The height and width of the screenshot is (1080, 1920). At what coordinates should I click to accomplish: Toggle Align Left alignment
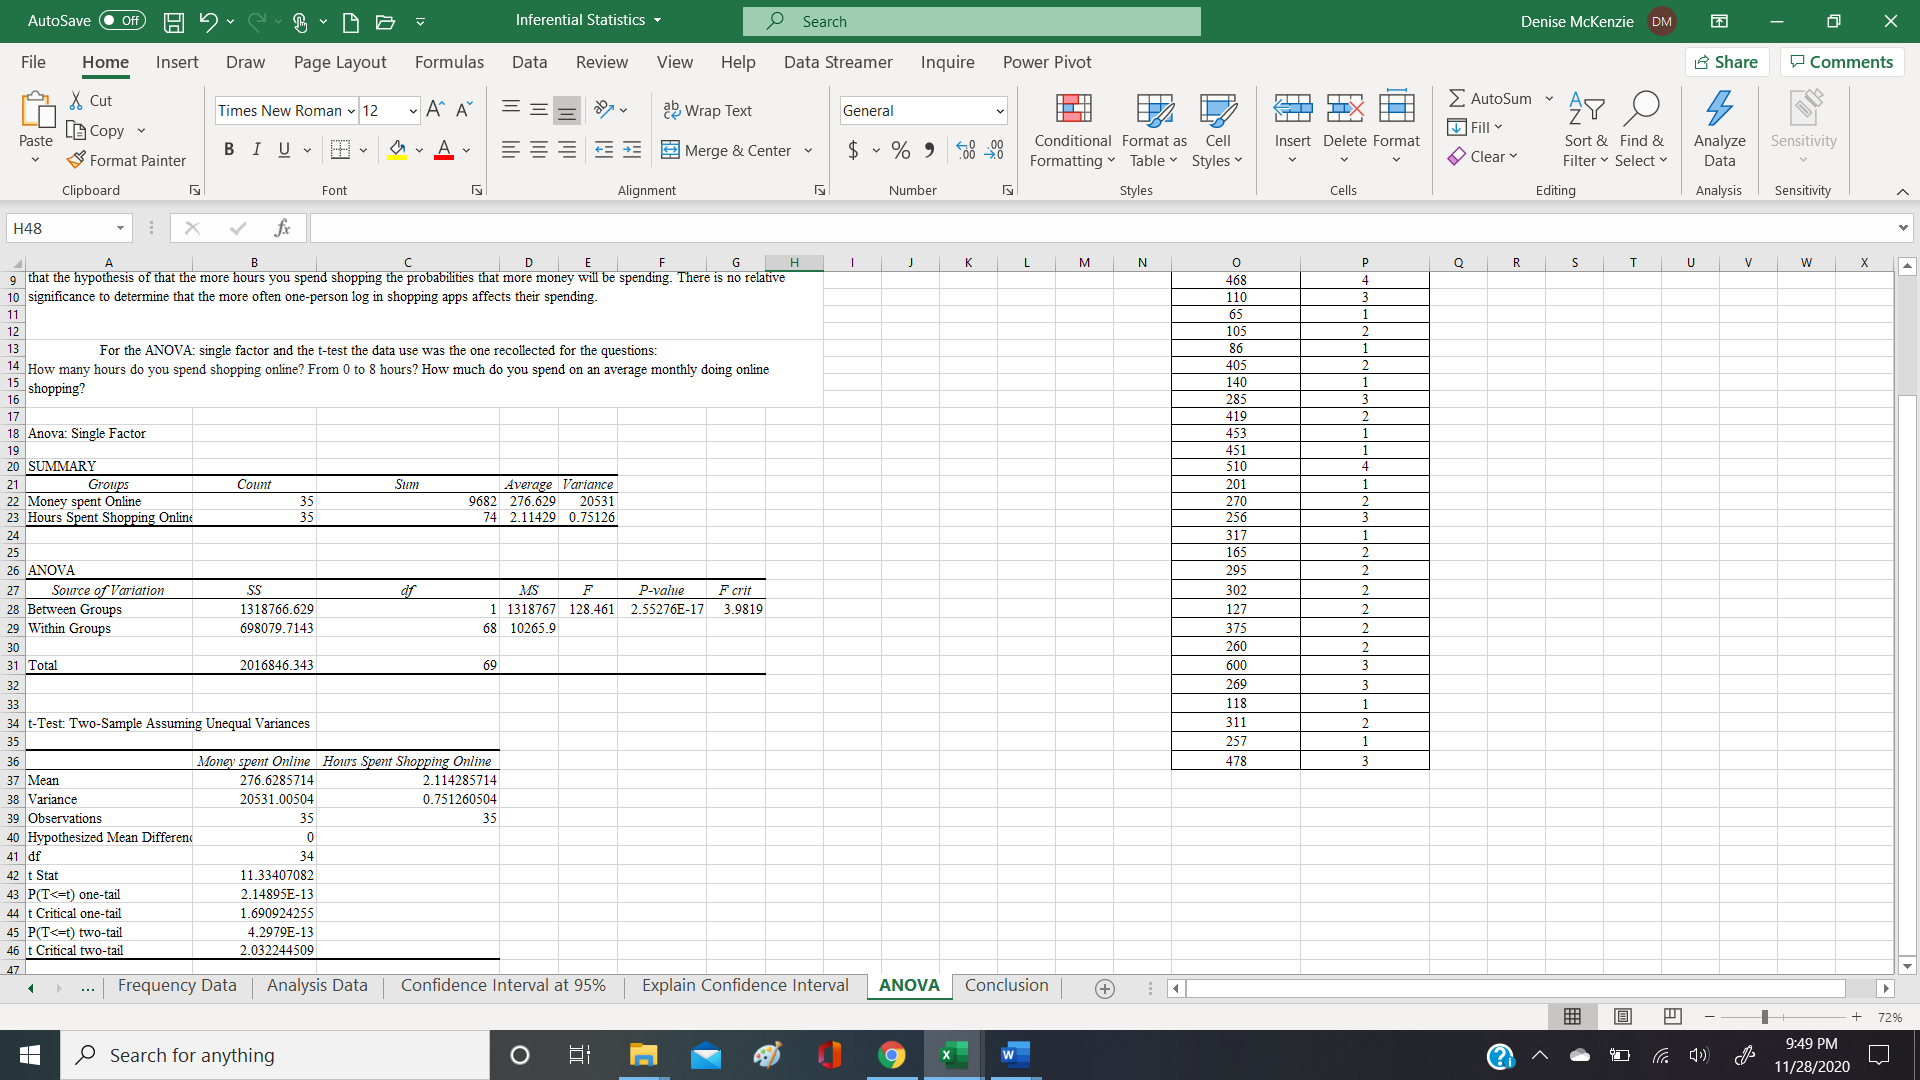[510, 150]
